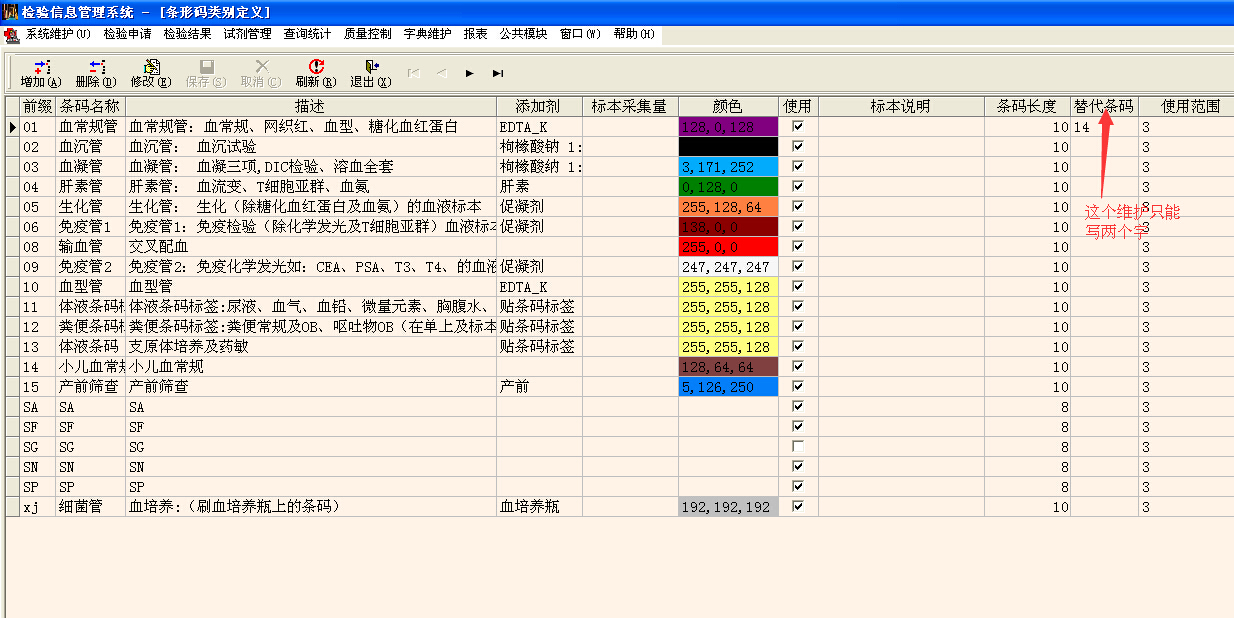
Task: Open the 帮助 menu
Action: pyautogui.click(x=634, y=34)
